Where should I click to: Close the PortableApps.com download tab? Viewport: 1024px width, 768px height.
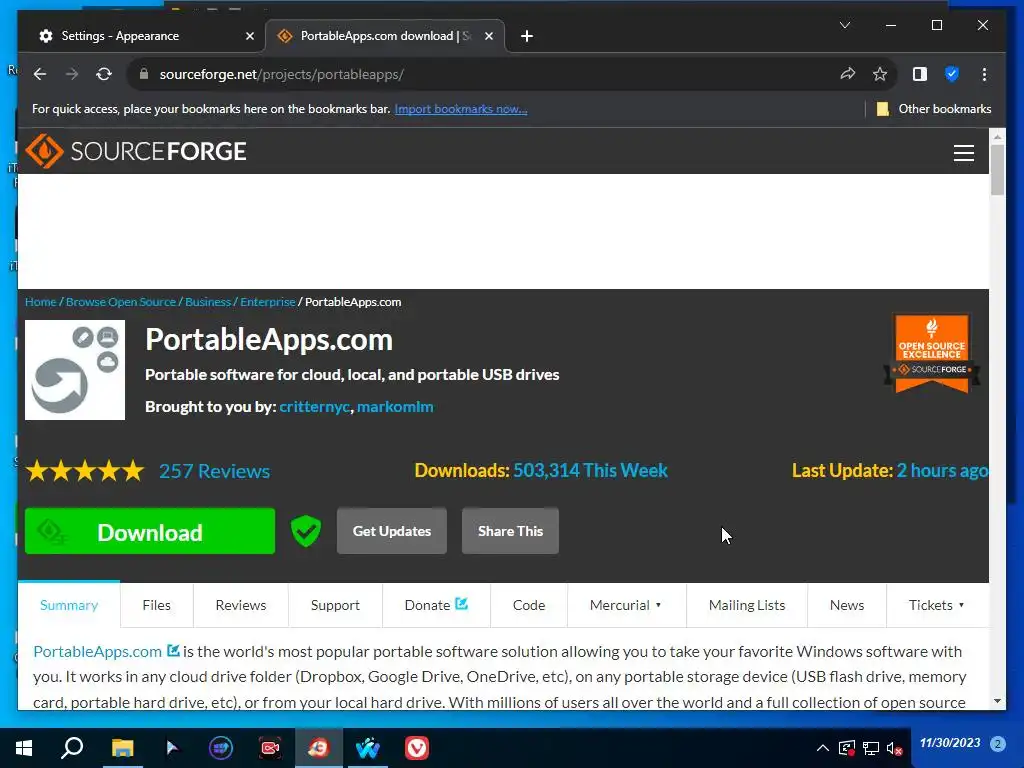(x=488, y=36)
